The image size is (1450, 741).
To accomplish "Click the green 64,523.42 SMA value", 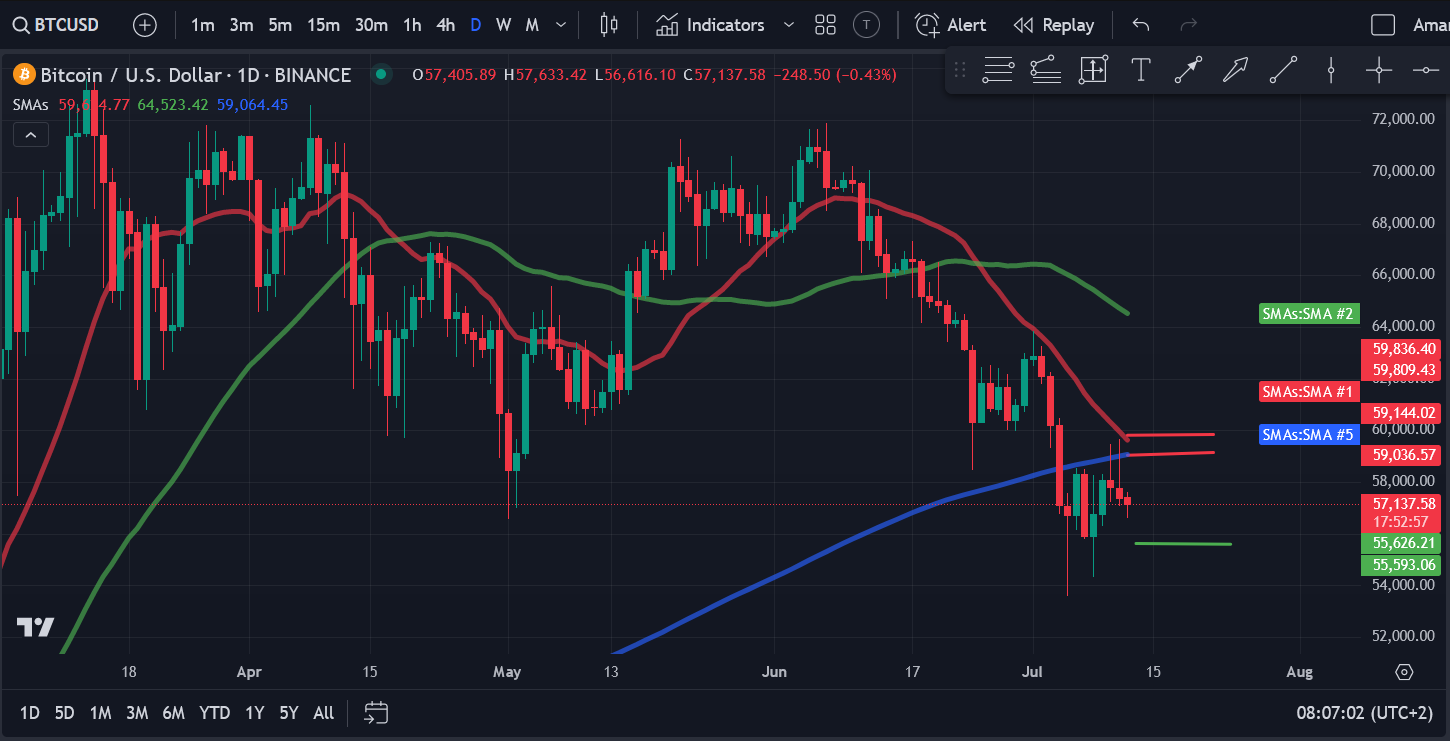I will point(173,104).
